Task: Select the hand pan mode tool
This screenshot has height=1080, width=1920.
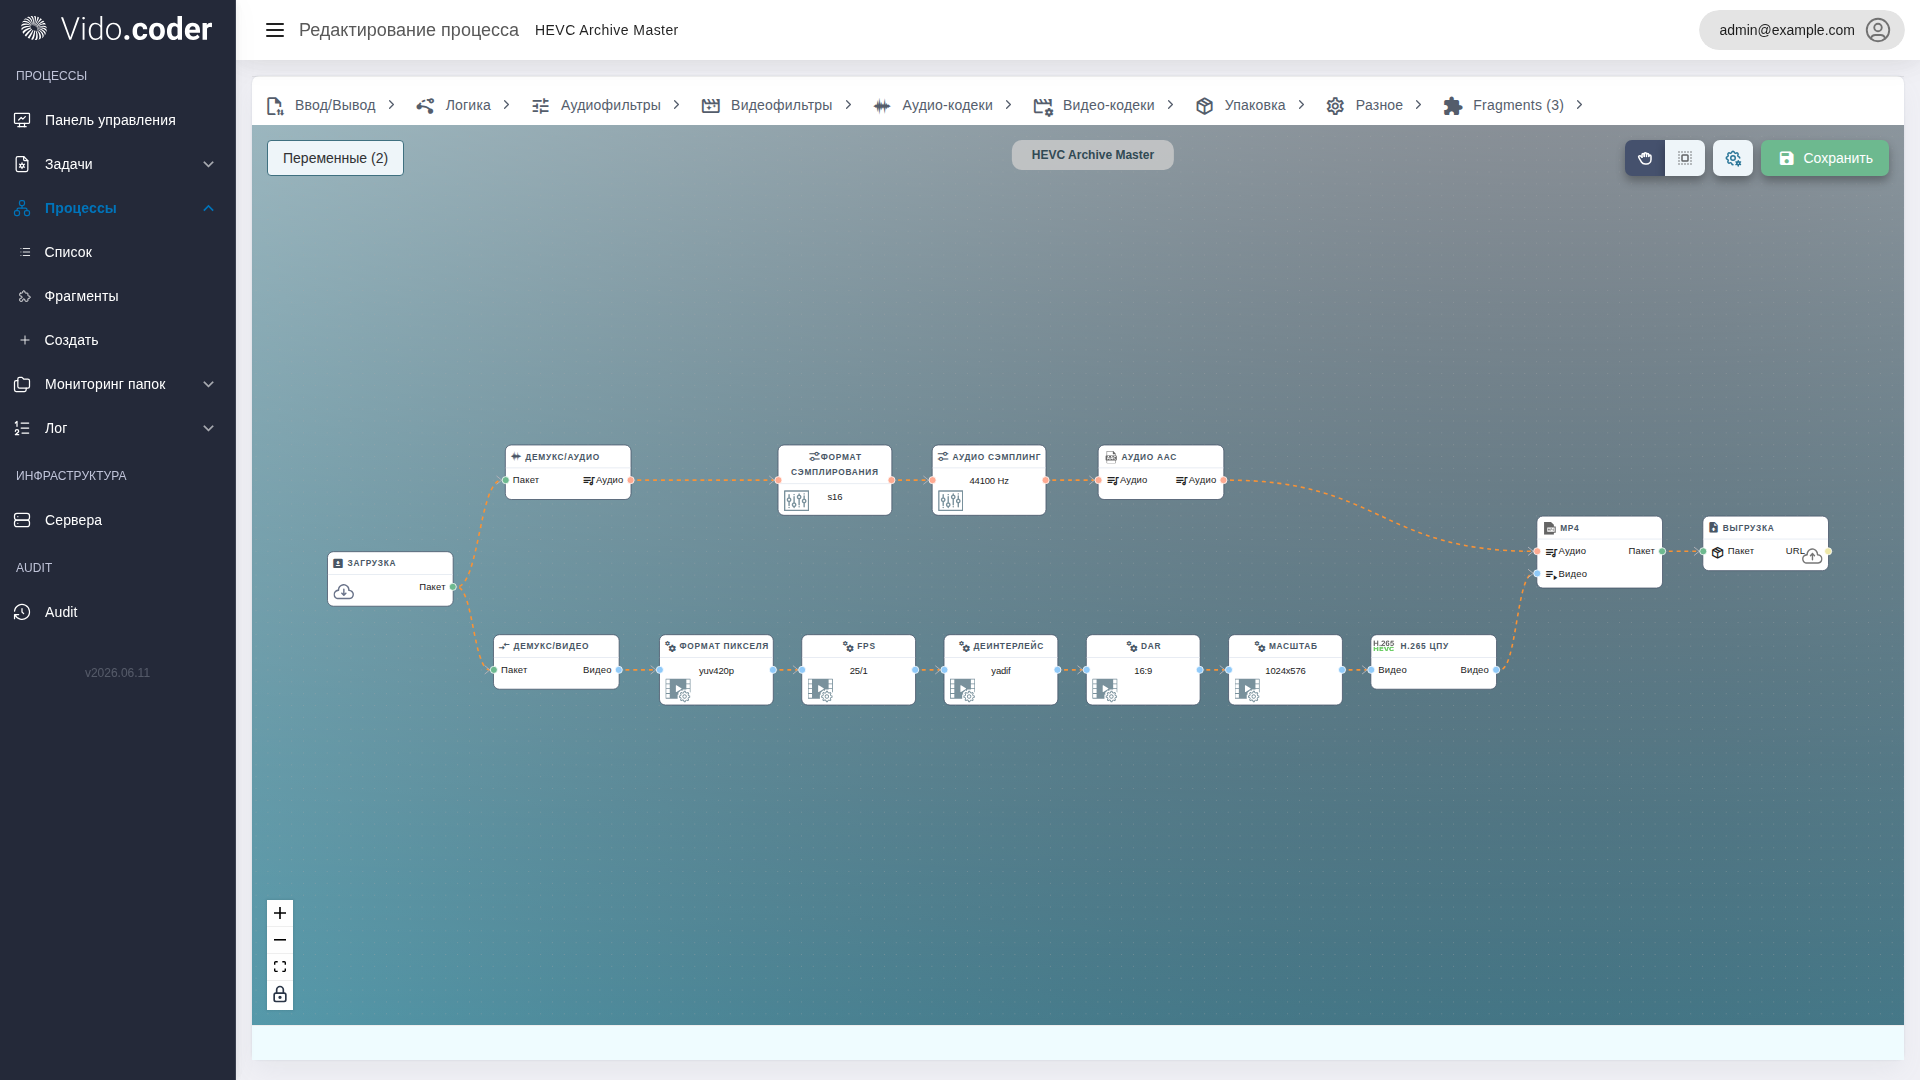Action: [1644, 158]
